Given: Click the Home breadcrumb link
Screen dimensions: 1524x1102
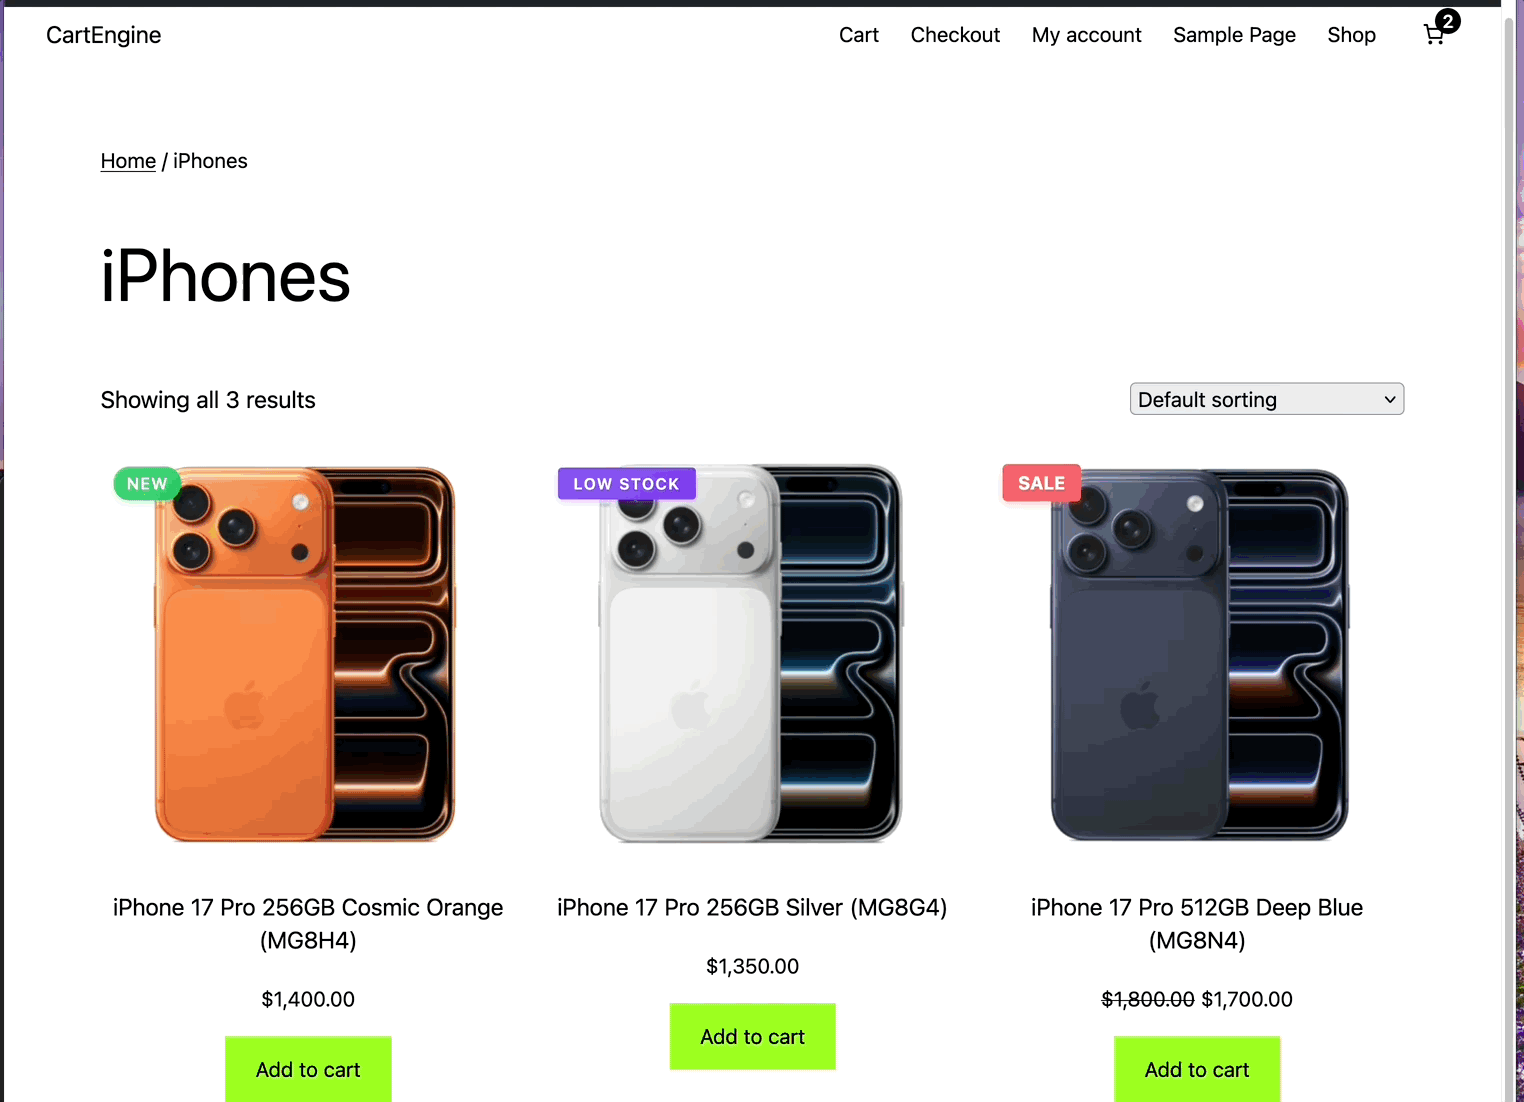Looking at the screenshot, I should coord(128,161).
